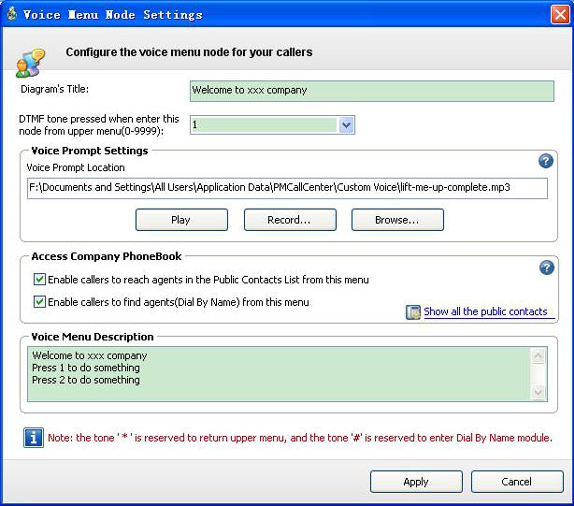Apply the voice menu node settings
The width and height of the screenshot is (574, 506).
pos(416,481)
